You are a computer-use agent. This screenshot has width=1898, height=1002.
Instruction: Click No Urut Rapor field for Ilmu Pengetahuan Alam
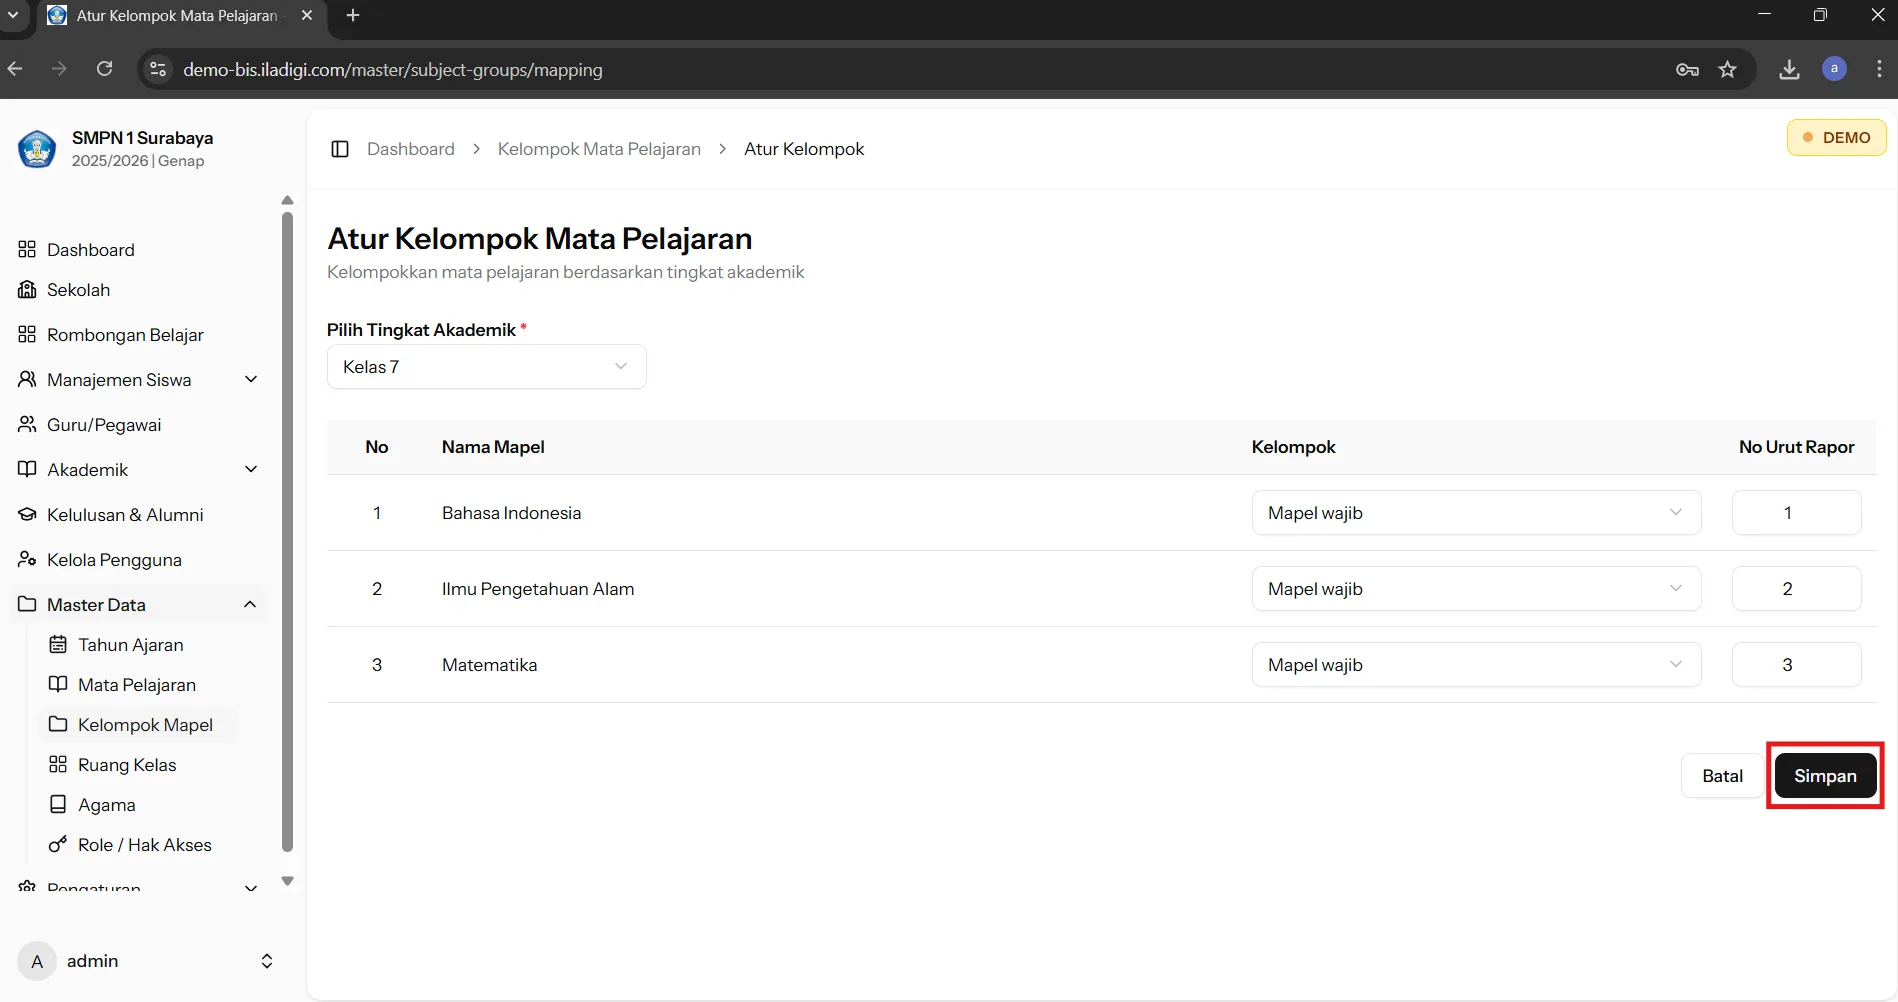coord(1796,589)
